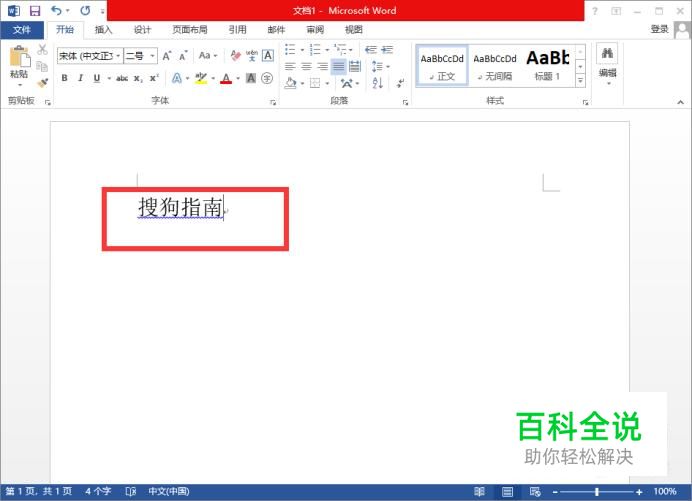
Task: Click the Cut scissors icon
Action: tap(42, 49)
